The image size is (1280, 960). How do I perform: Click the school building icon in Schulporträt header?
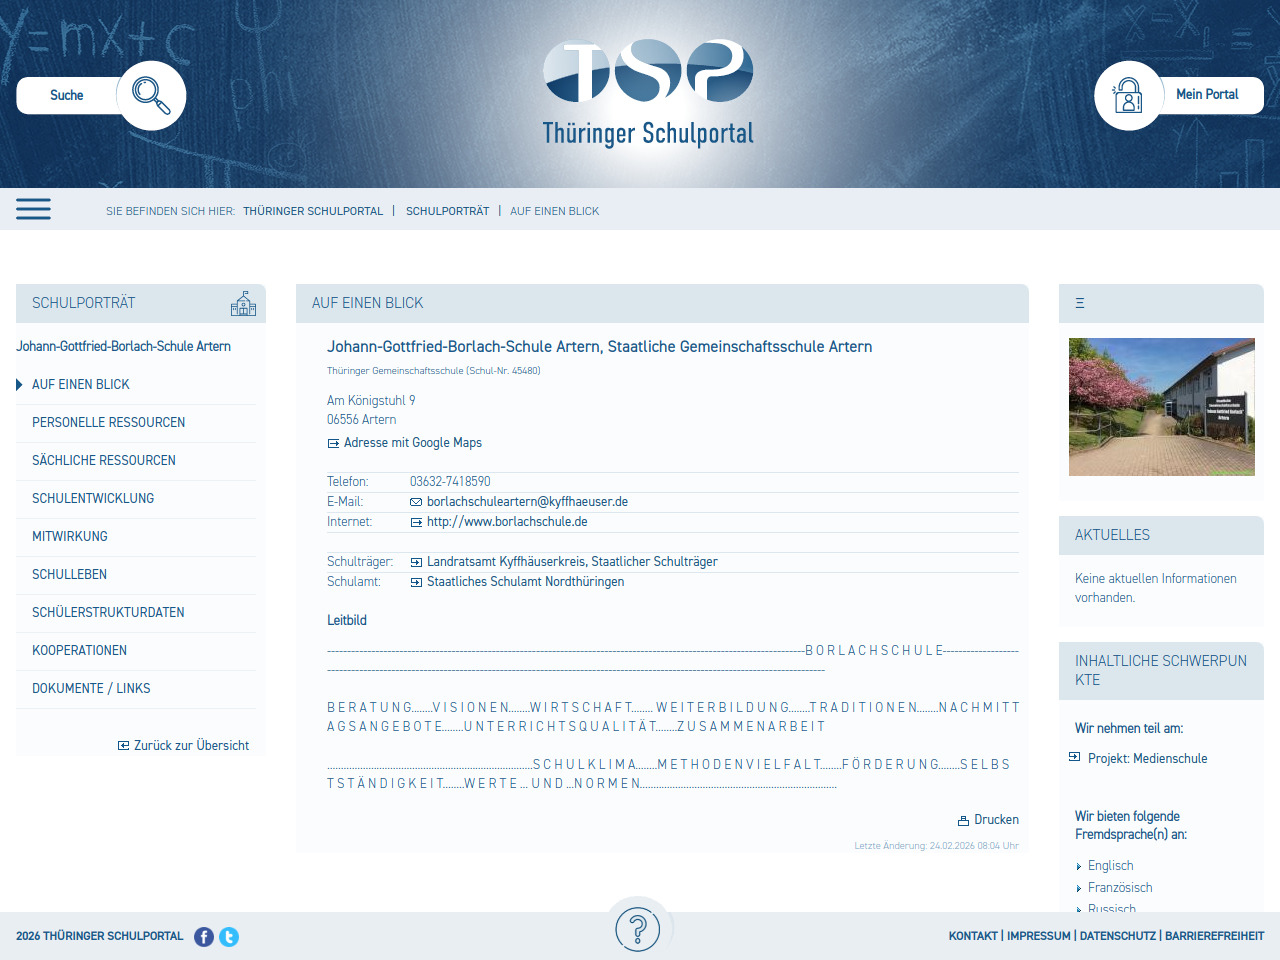pyautogui.click(x=243, y=304)
